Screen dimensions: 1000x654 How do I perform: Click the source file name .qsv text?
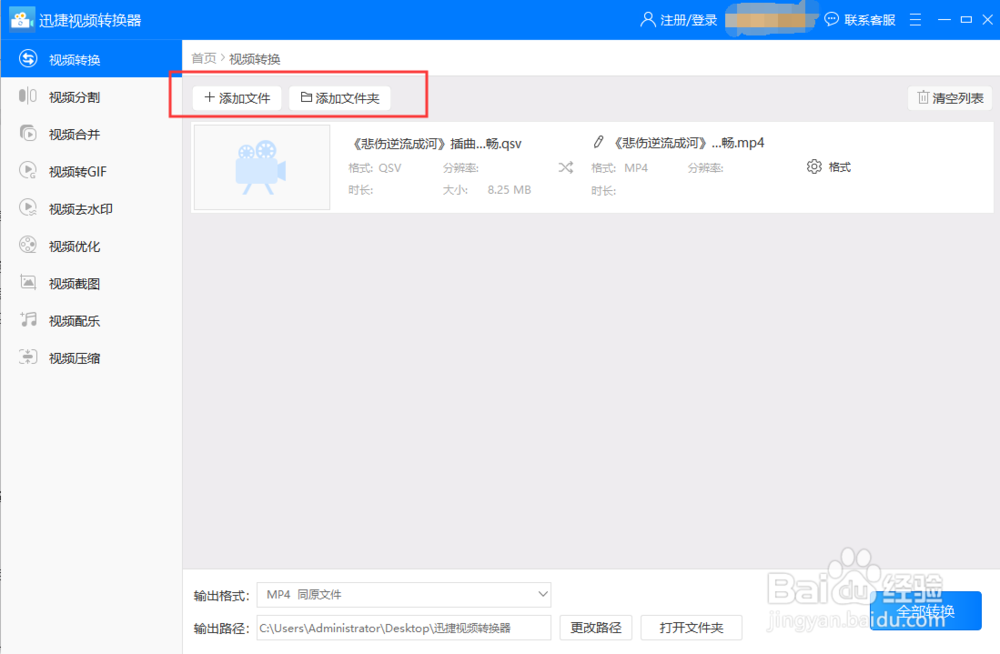coord(437,144)
